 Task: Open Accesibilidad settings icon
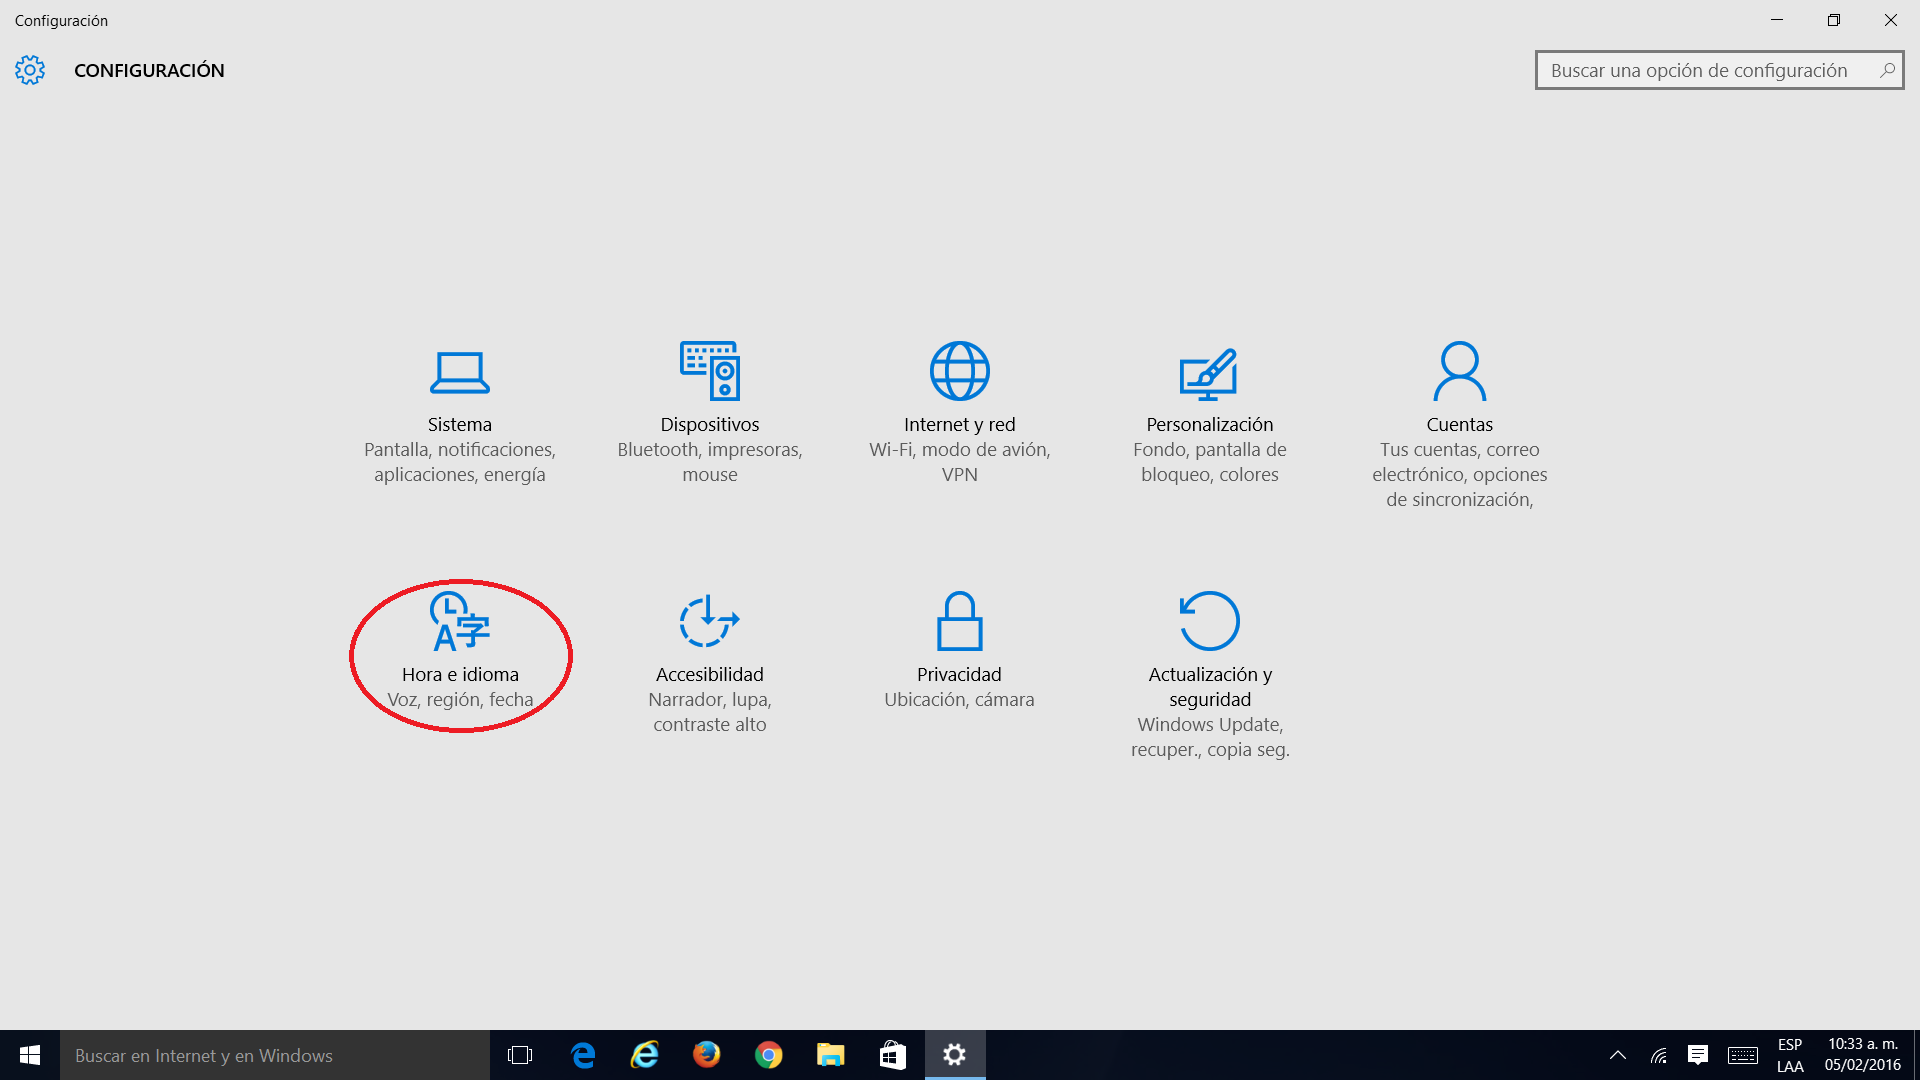tap(709, 621)
